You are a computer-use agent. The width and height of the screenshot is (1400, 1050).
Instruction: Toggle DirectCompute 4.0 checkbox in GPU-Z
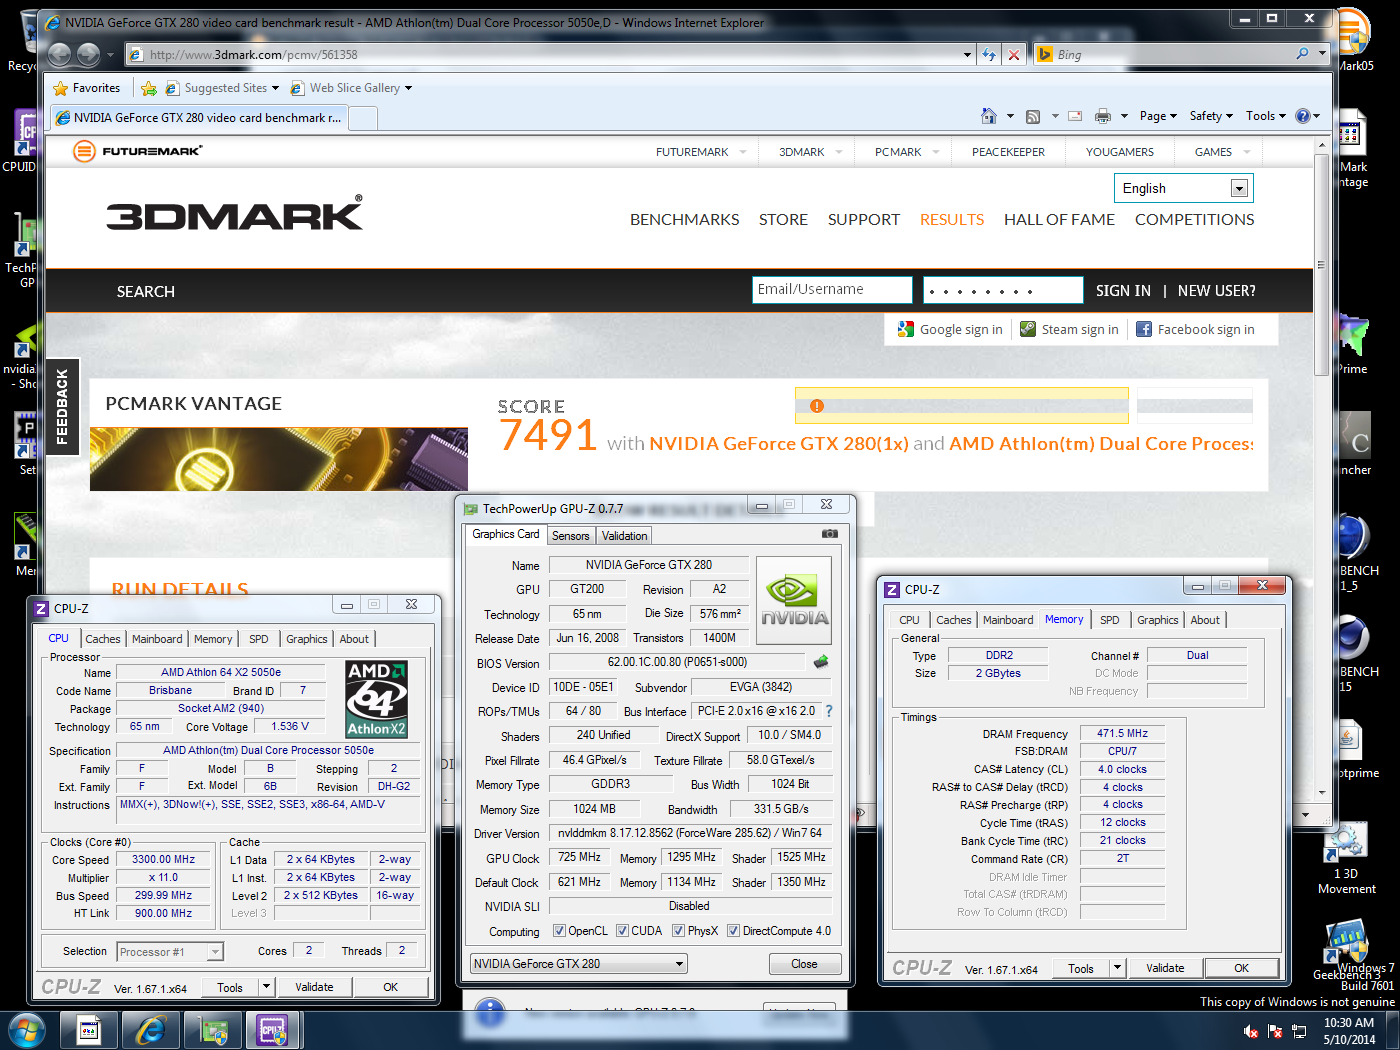[x=733, y=931]
